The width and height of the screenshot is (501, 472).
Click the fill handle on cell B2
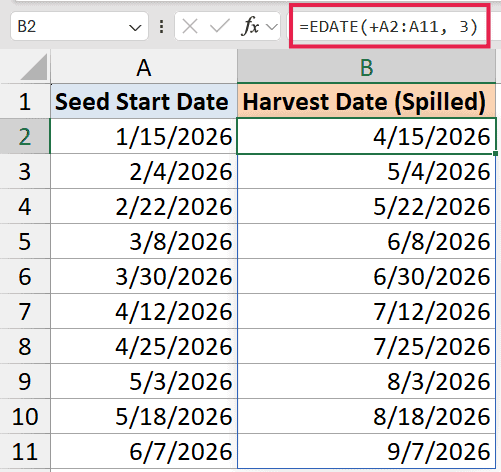(496, 154)
